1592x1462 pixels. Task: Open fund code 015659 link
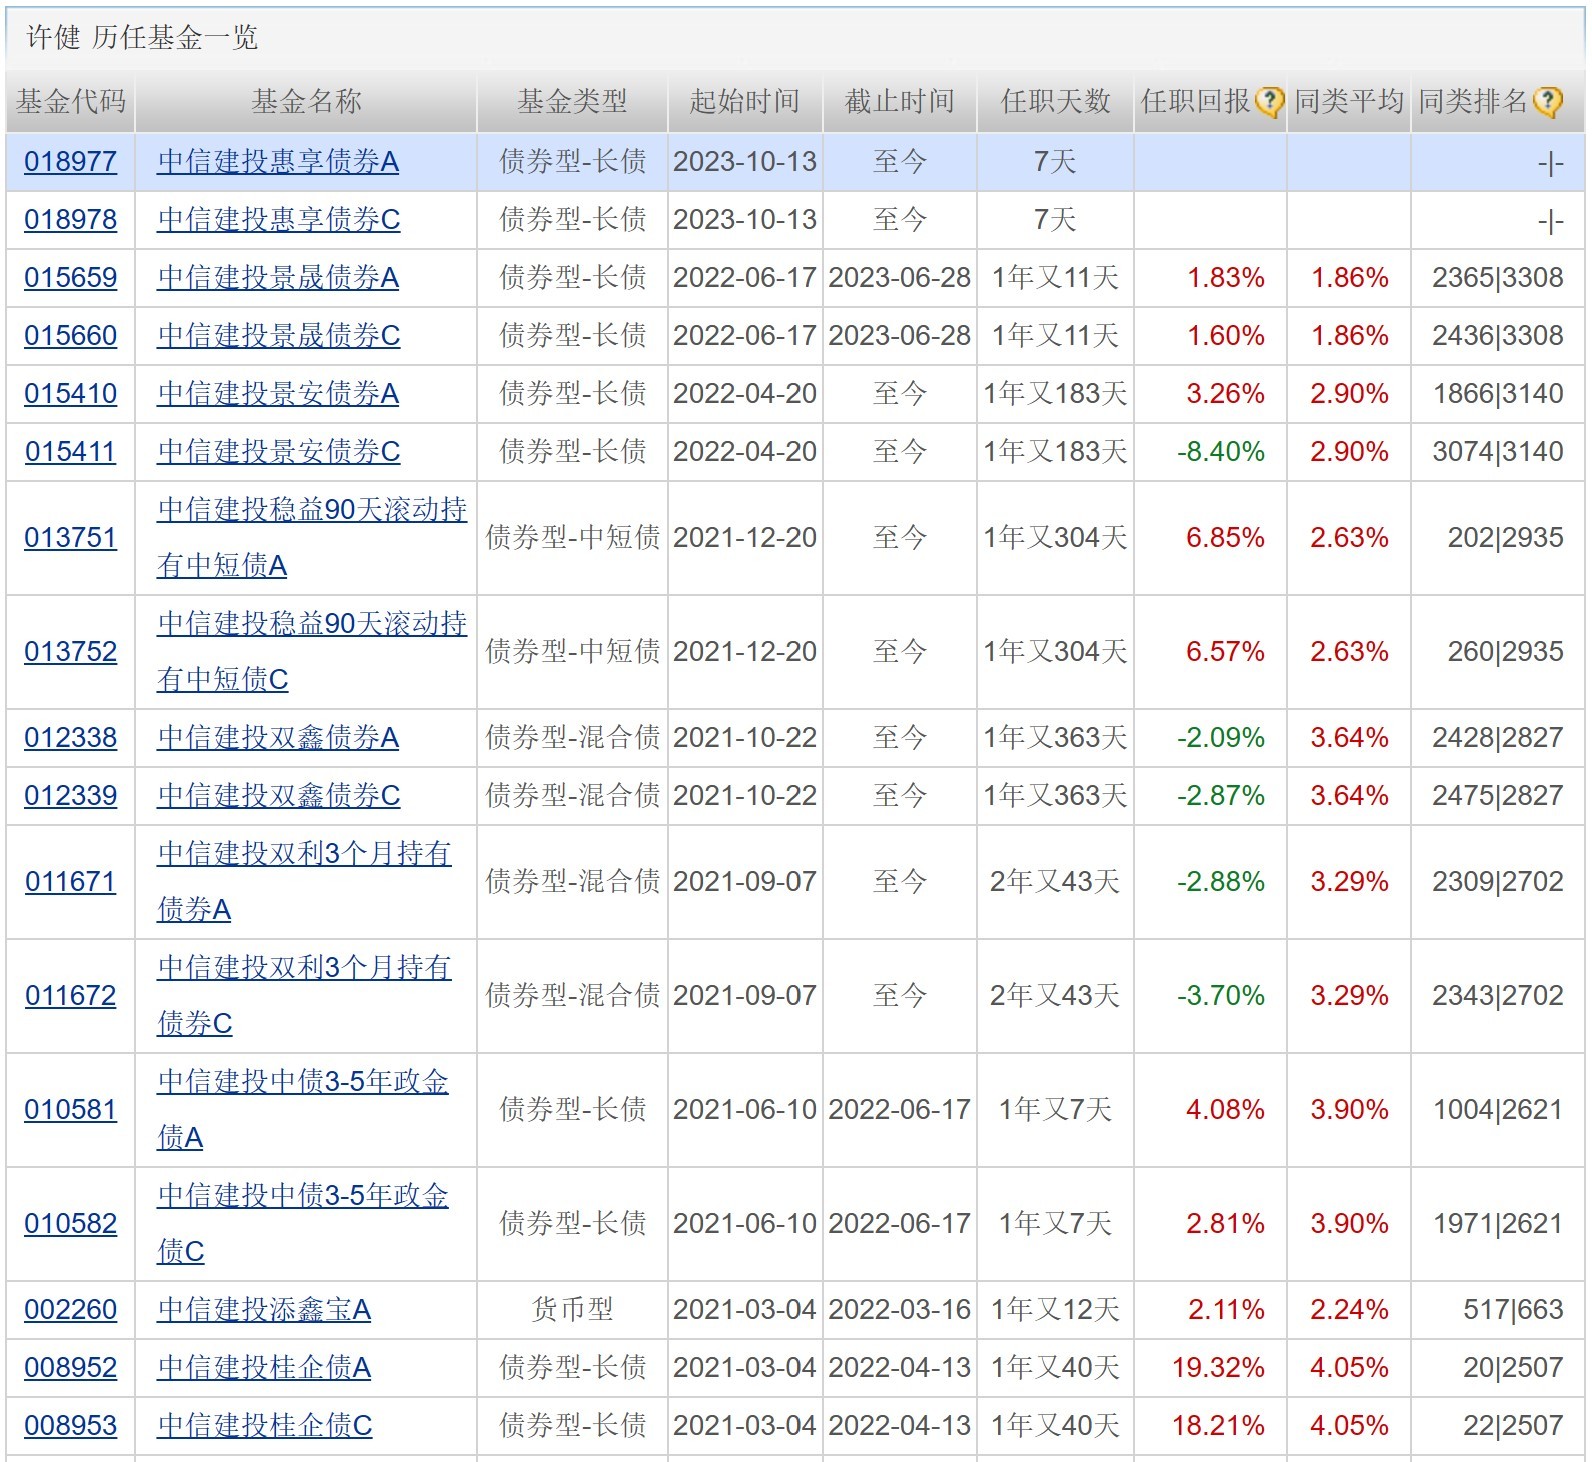(x=70, y=278)
